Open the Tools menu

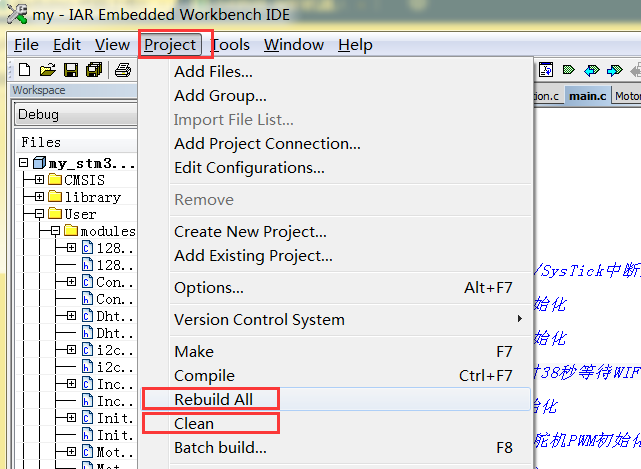[231, 45]
